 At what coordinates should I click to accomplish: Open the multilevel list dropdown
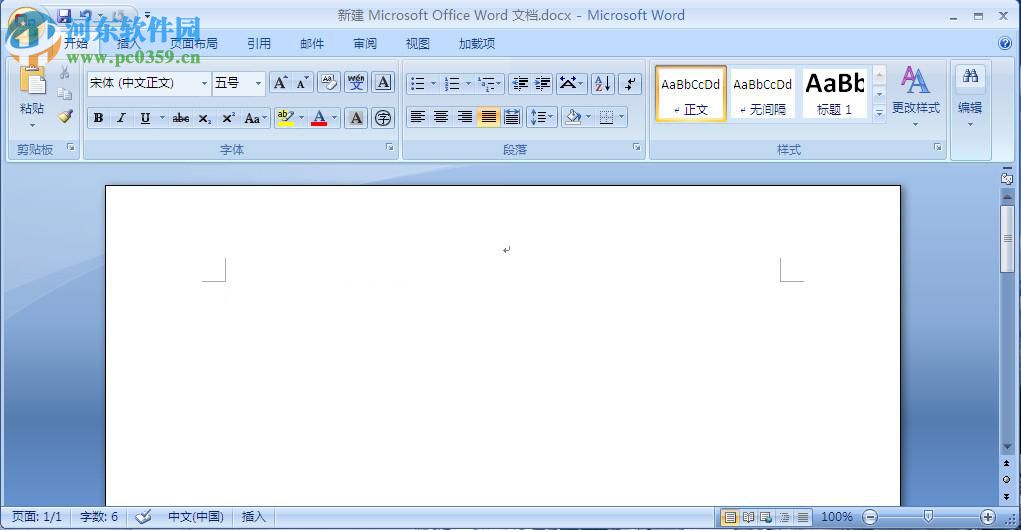499,83
